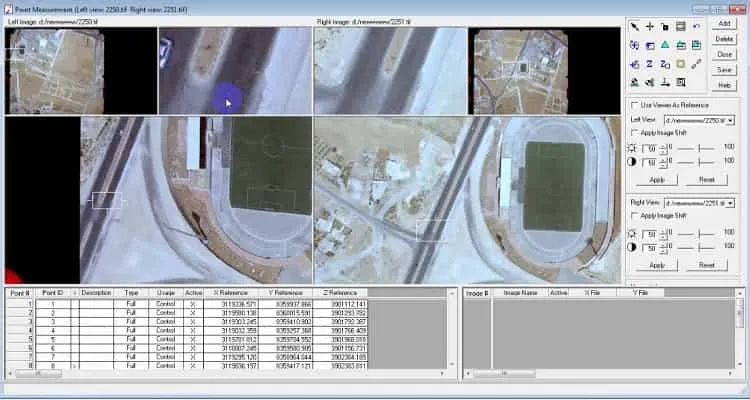Click the teal triangle triangulation icon
The width and height of the screenshot is (750, 400).
point(665,45)
